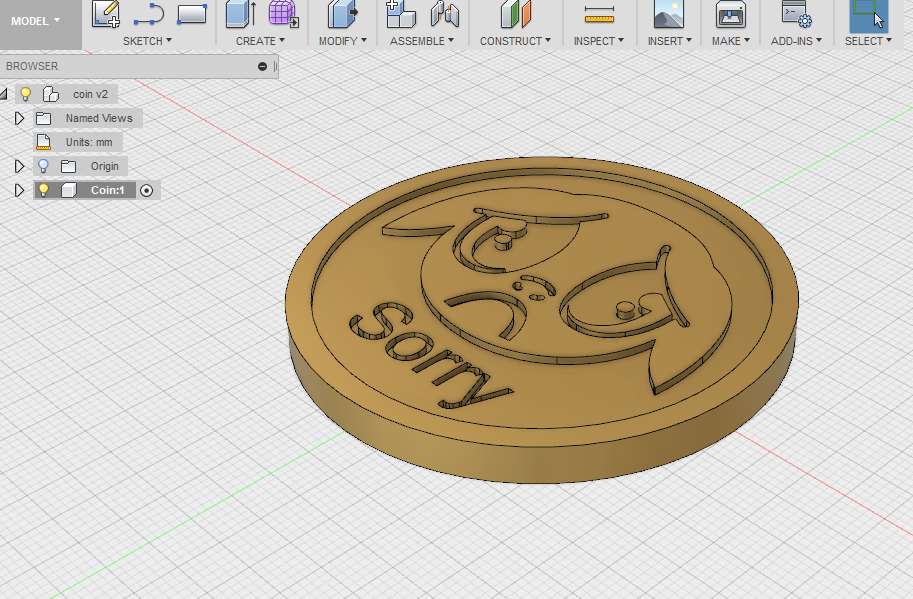This screenshot has height=599, width=913.
Task: Click the Create Form icon
Action: pos(284,14)
